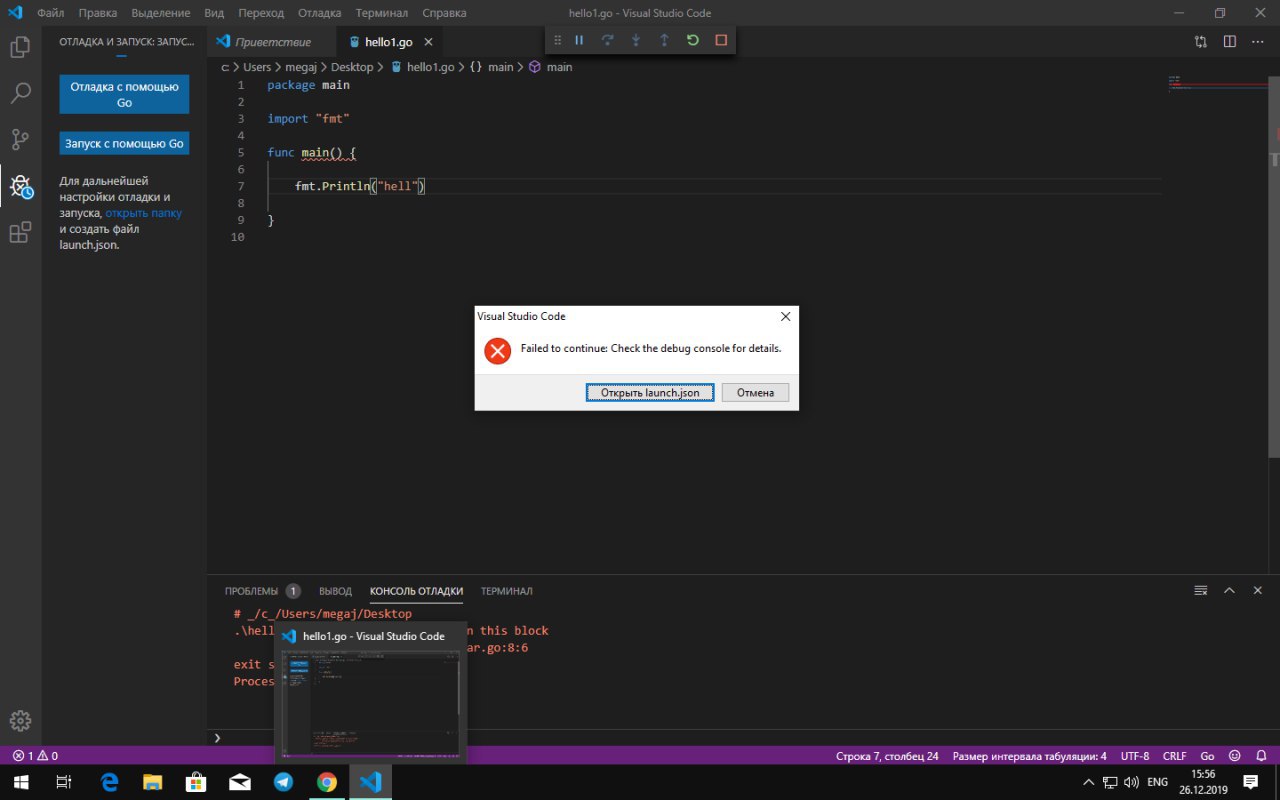Close the bottom panel
The image size is (1280, 800).
click(1258, 591)
